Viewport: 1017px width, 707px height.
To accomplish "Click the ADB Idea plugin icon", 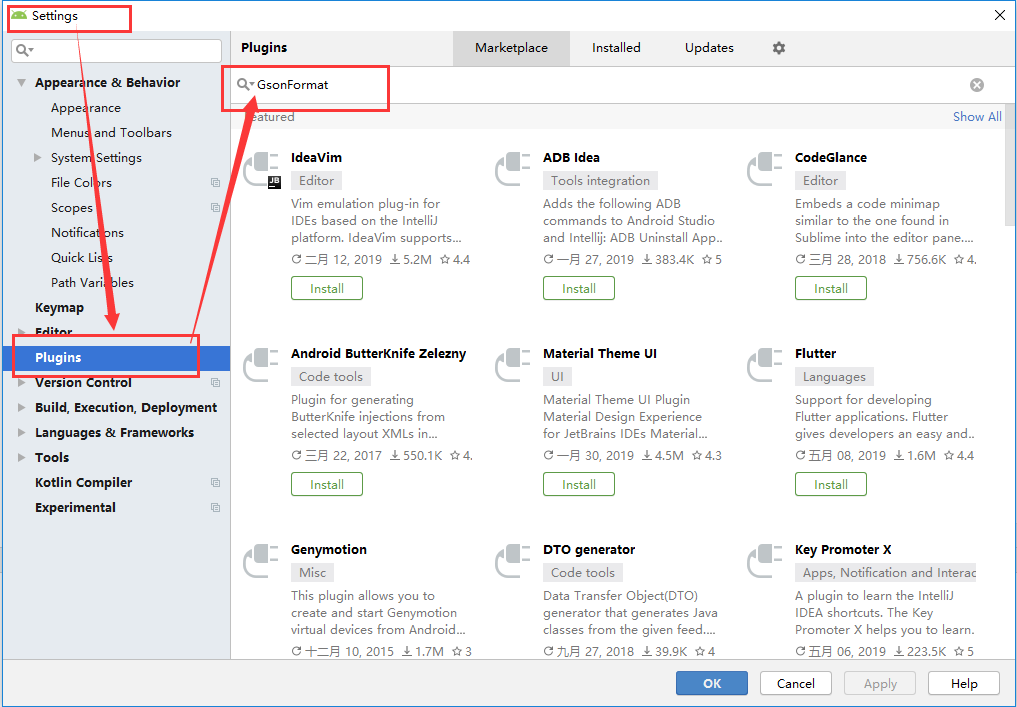I will pos(513,169).
